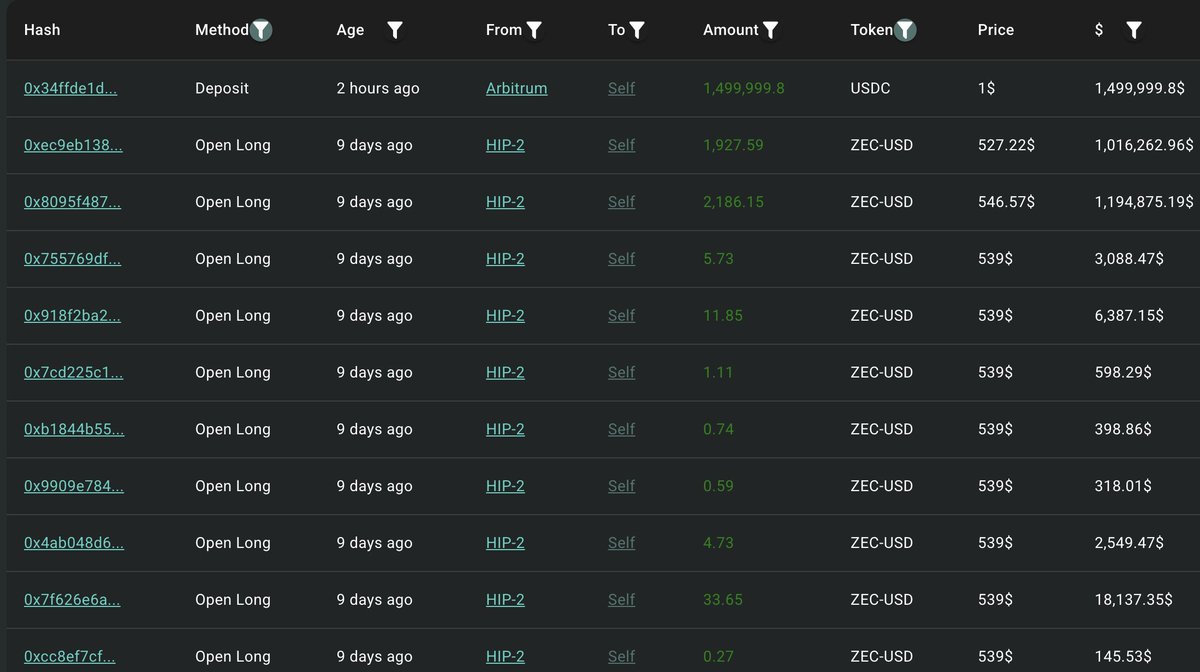Select the '2 hours ago' age cell
The height and width of the screenshot is (672, 1200).
(378, 88)
